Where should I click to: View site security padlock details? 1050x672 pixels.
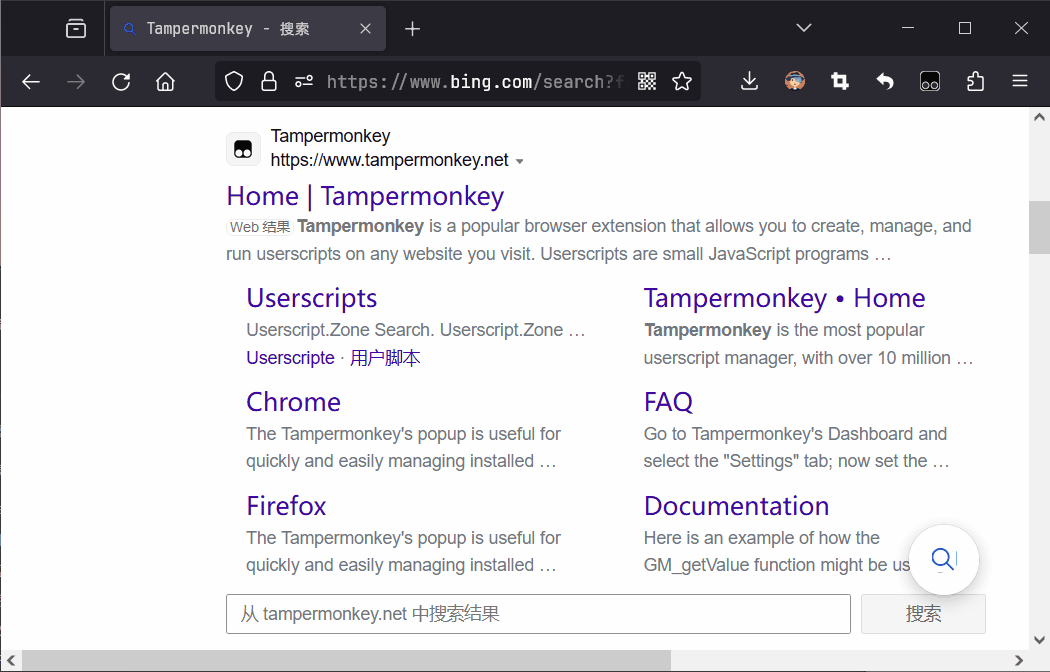(x=269, y=82)
